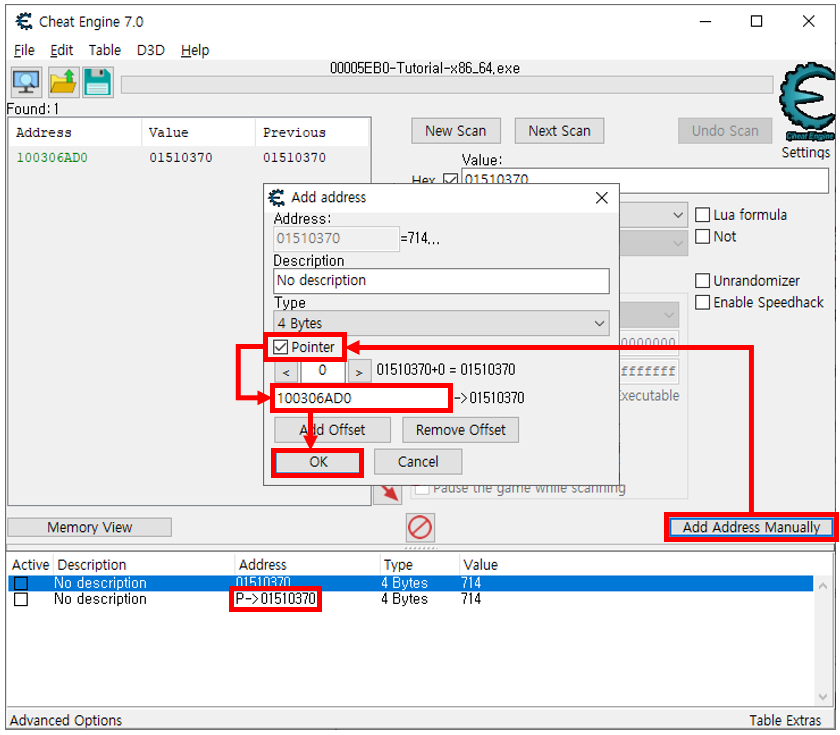
Task: Click the open folder load table icon
Action: click(x=63, y=82)
